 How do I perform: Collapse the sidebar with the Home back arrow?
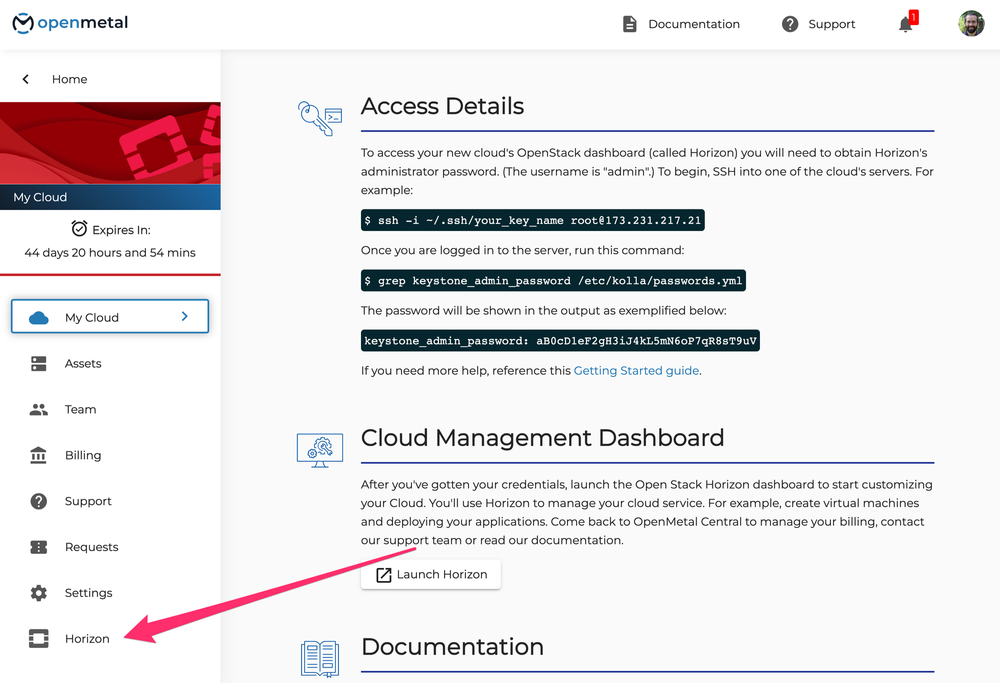click(25, 78)
